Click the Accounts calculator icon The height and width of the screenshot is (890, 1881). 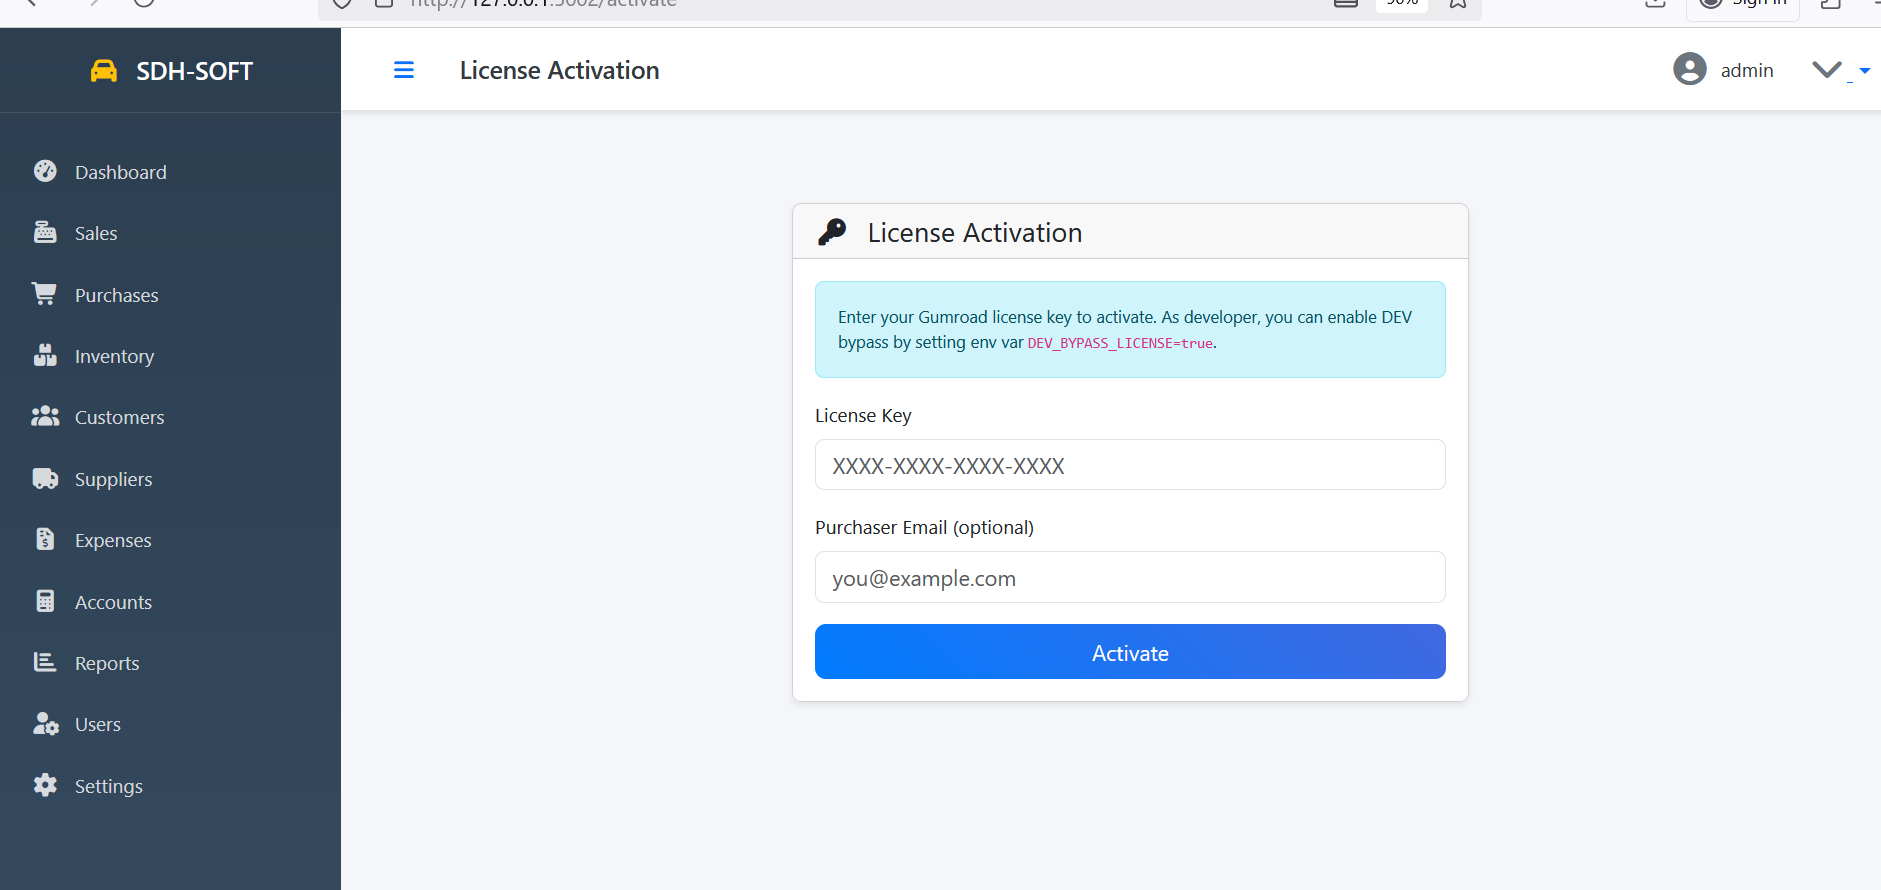point(45,601)
